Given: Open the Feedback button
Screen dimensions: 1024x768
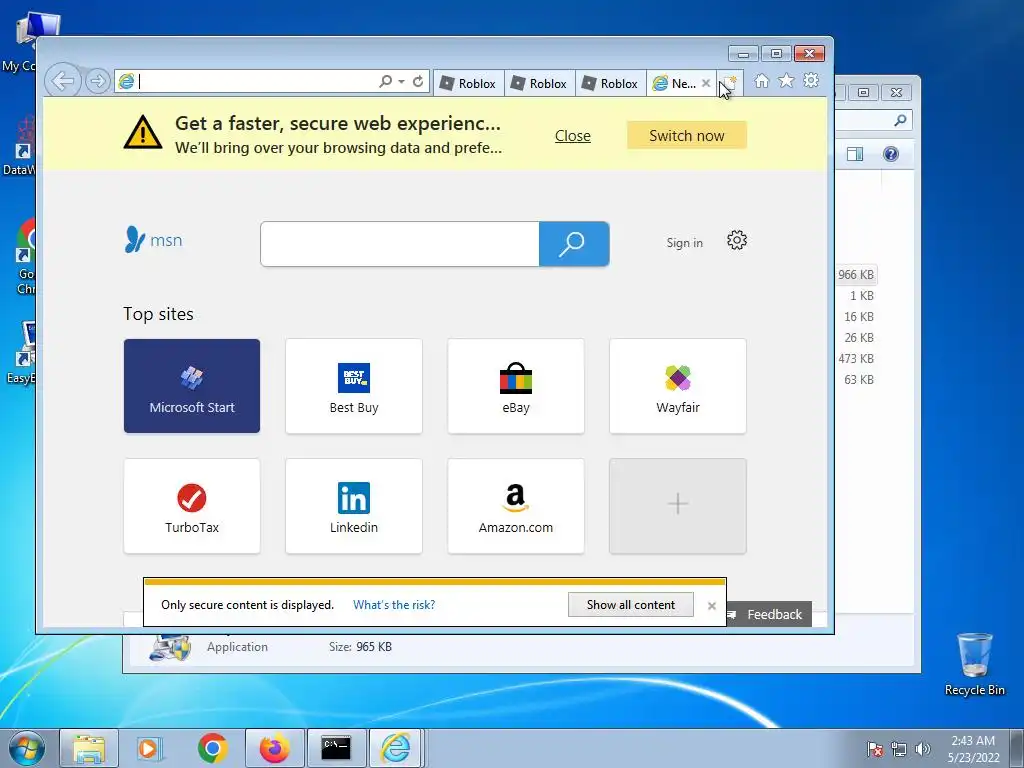Looking at the screenshot, I should click(x=768, y=615).
